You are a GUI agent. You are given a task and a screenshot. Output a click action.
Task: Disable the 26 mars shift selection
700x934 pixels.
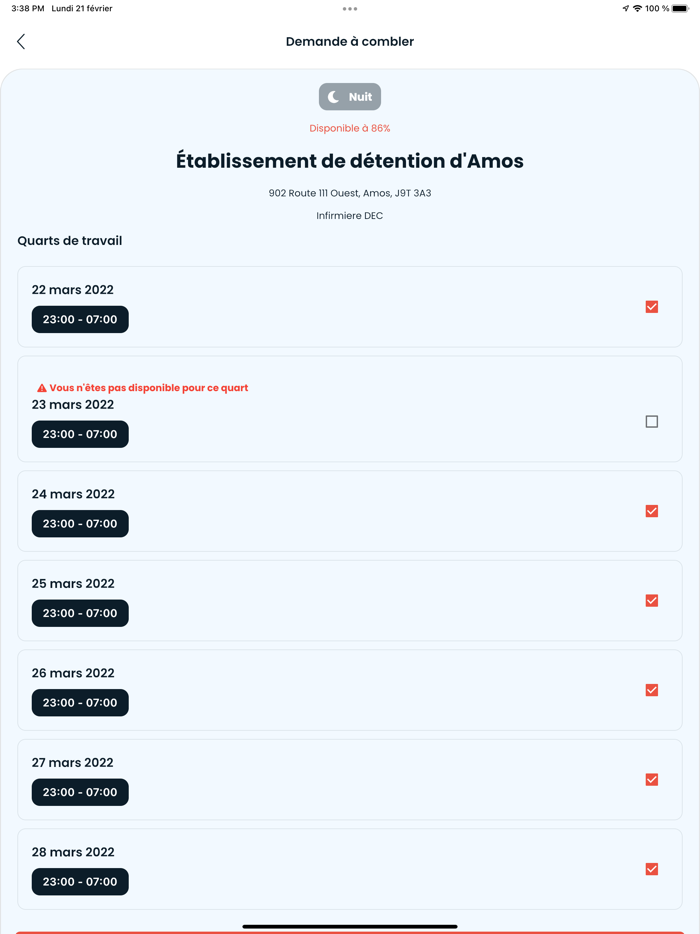tap(651, 690)
